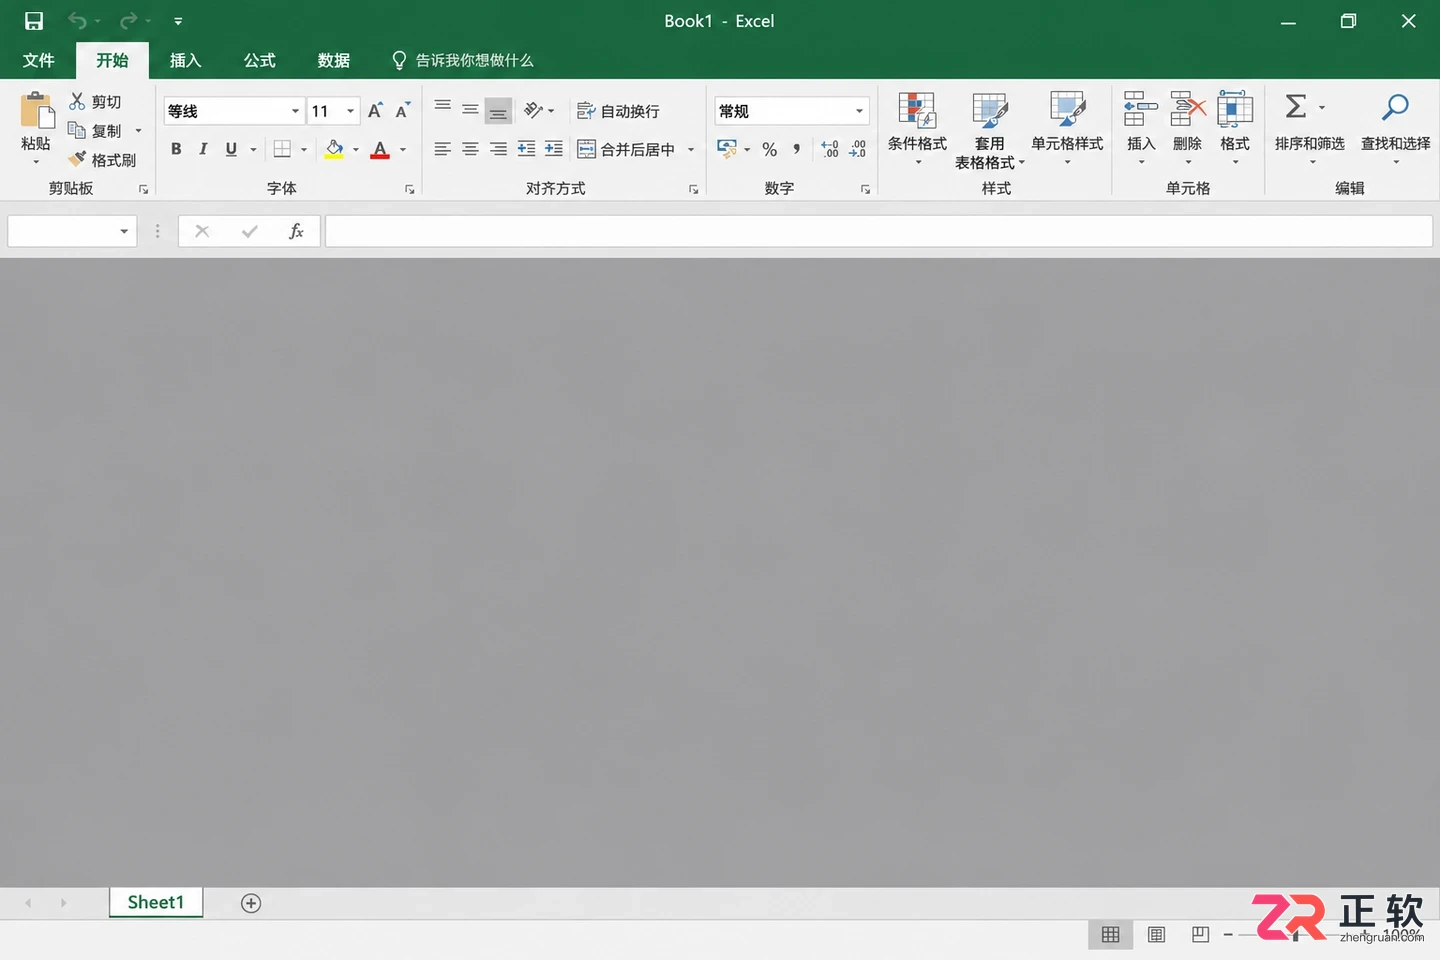Switch to the 数据 tab
This screenshot has height=960, width=1440.
click(334, 60)
